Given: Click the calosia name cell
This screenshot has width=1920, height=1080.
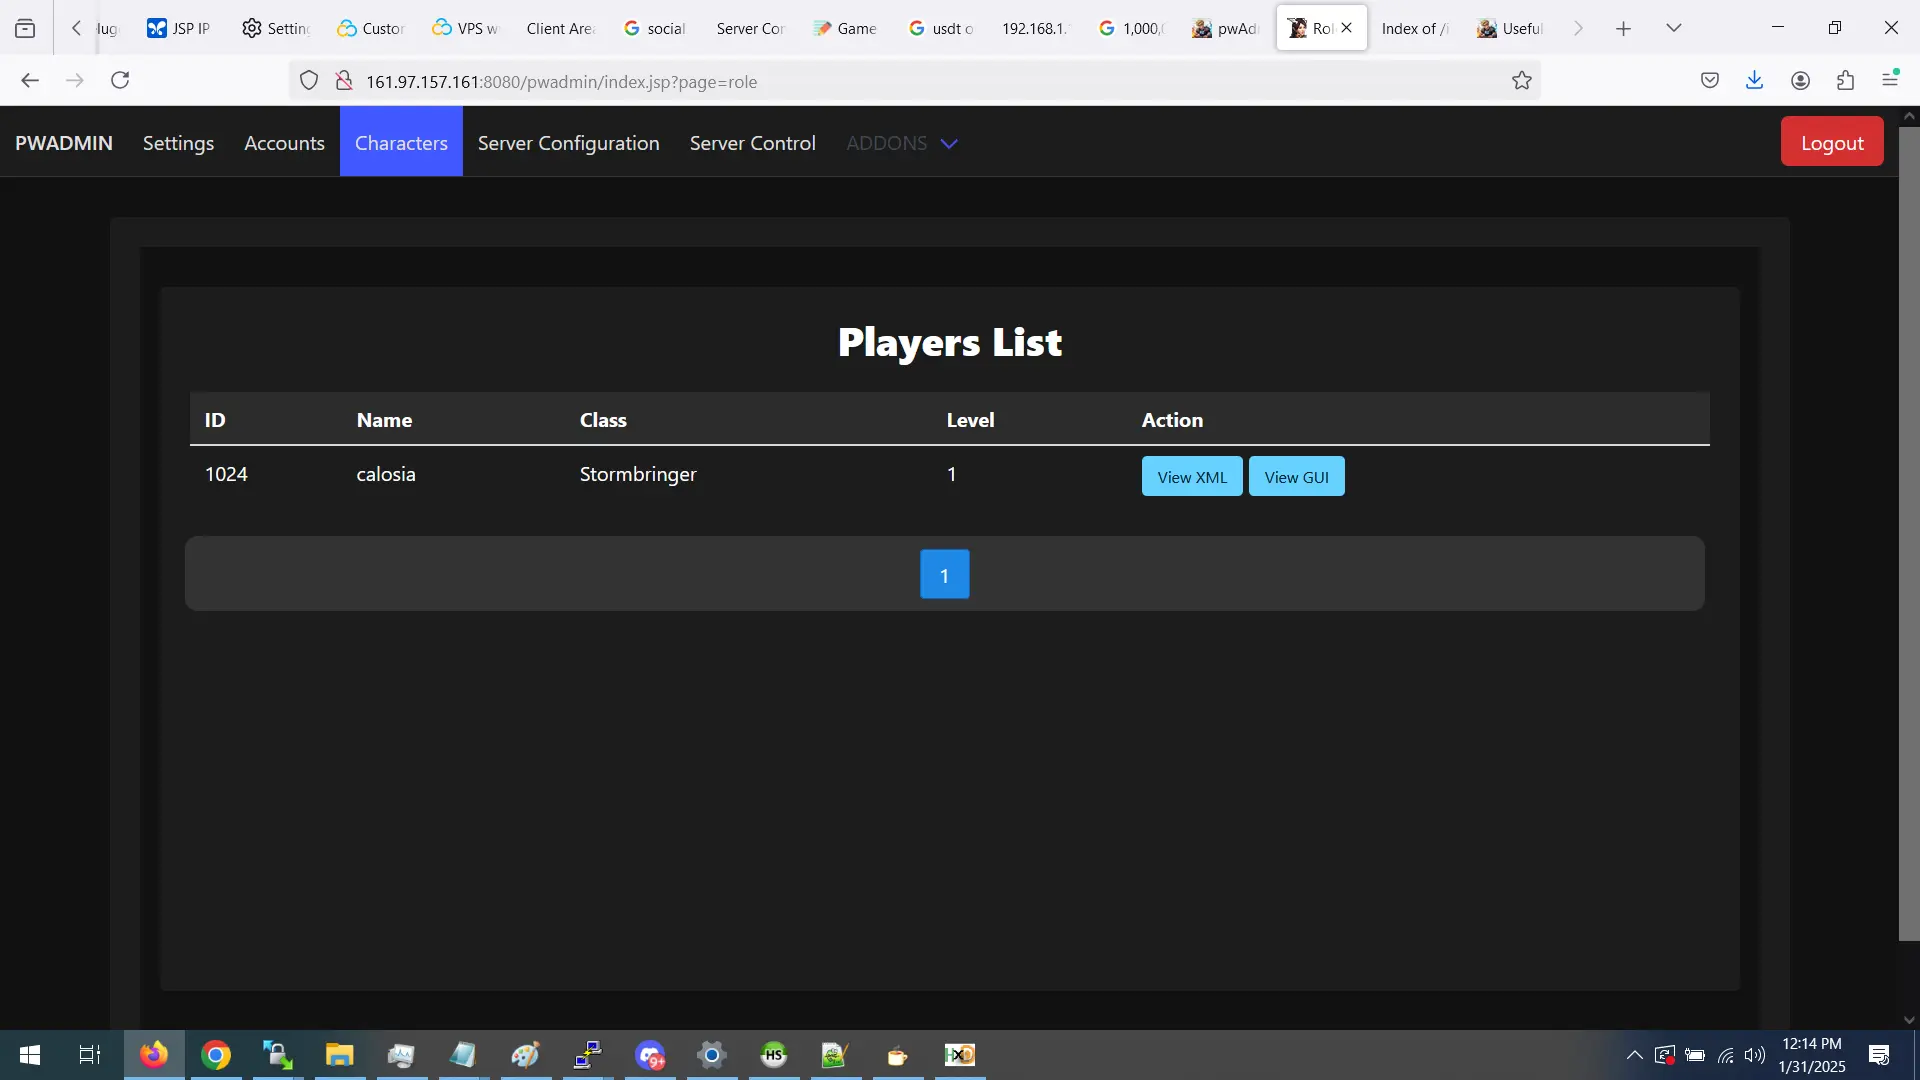Looking at the screenshot, I should tap(385, 474).
